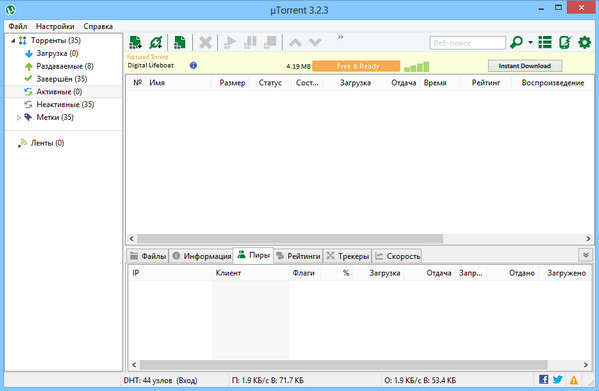Click the Add Torrent toolbar icon
The height and width of the screenshot is (391, 599).
pos(135,42)
